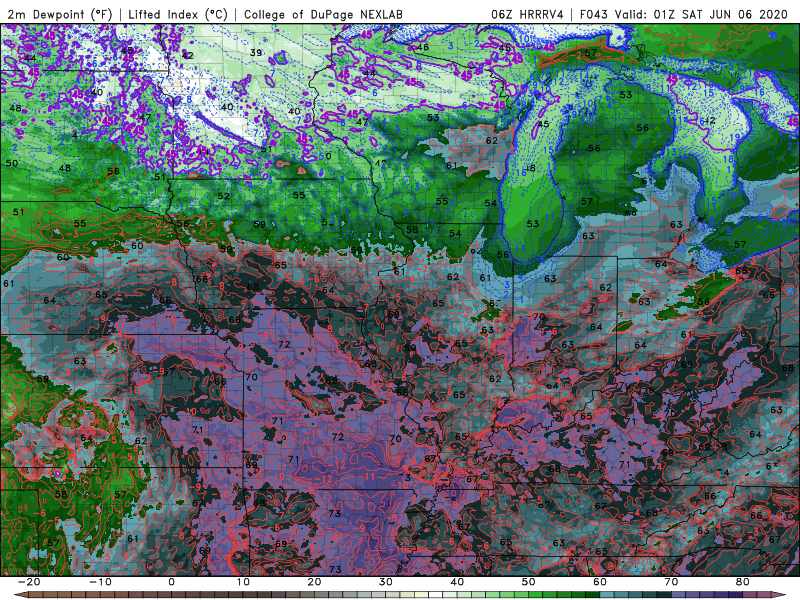The width and height of the screenshot is (800, 600).
Task: Click the "70" label on the color scale
Action: tap(671, 582)
